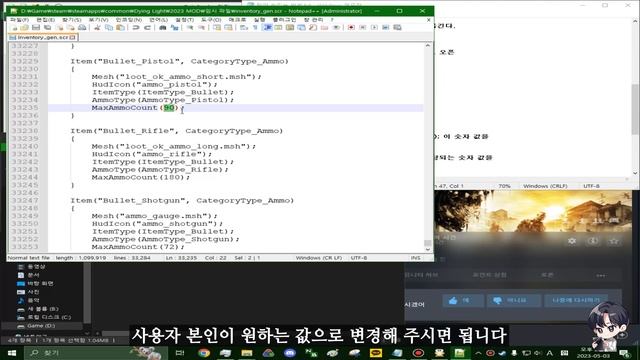The width and height of the screenshot is (640, 360).
Task: Click the Ask Again Later button in Steam
Action: pyautogui.click(x=576, y=301)
